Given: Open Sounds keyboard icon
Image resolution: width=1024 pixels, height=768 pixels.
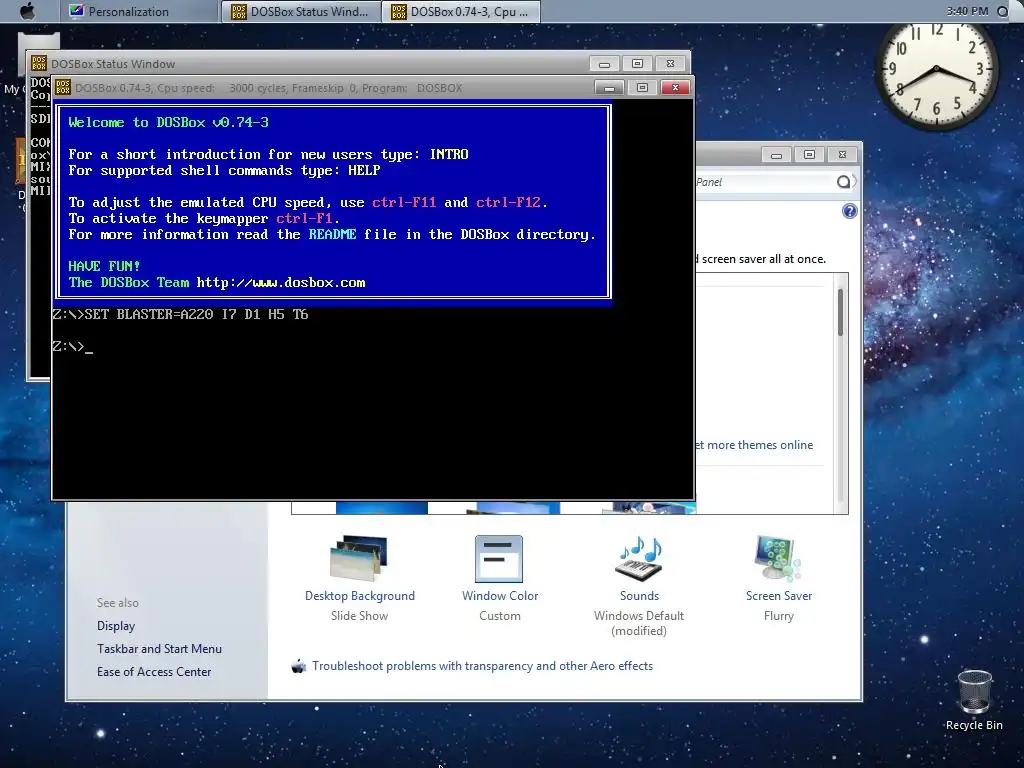Looking at the screenshot, I should pos(639,559).
